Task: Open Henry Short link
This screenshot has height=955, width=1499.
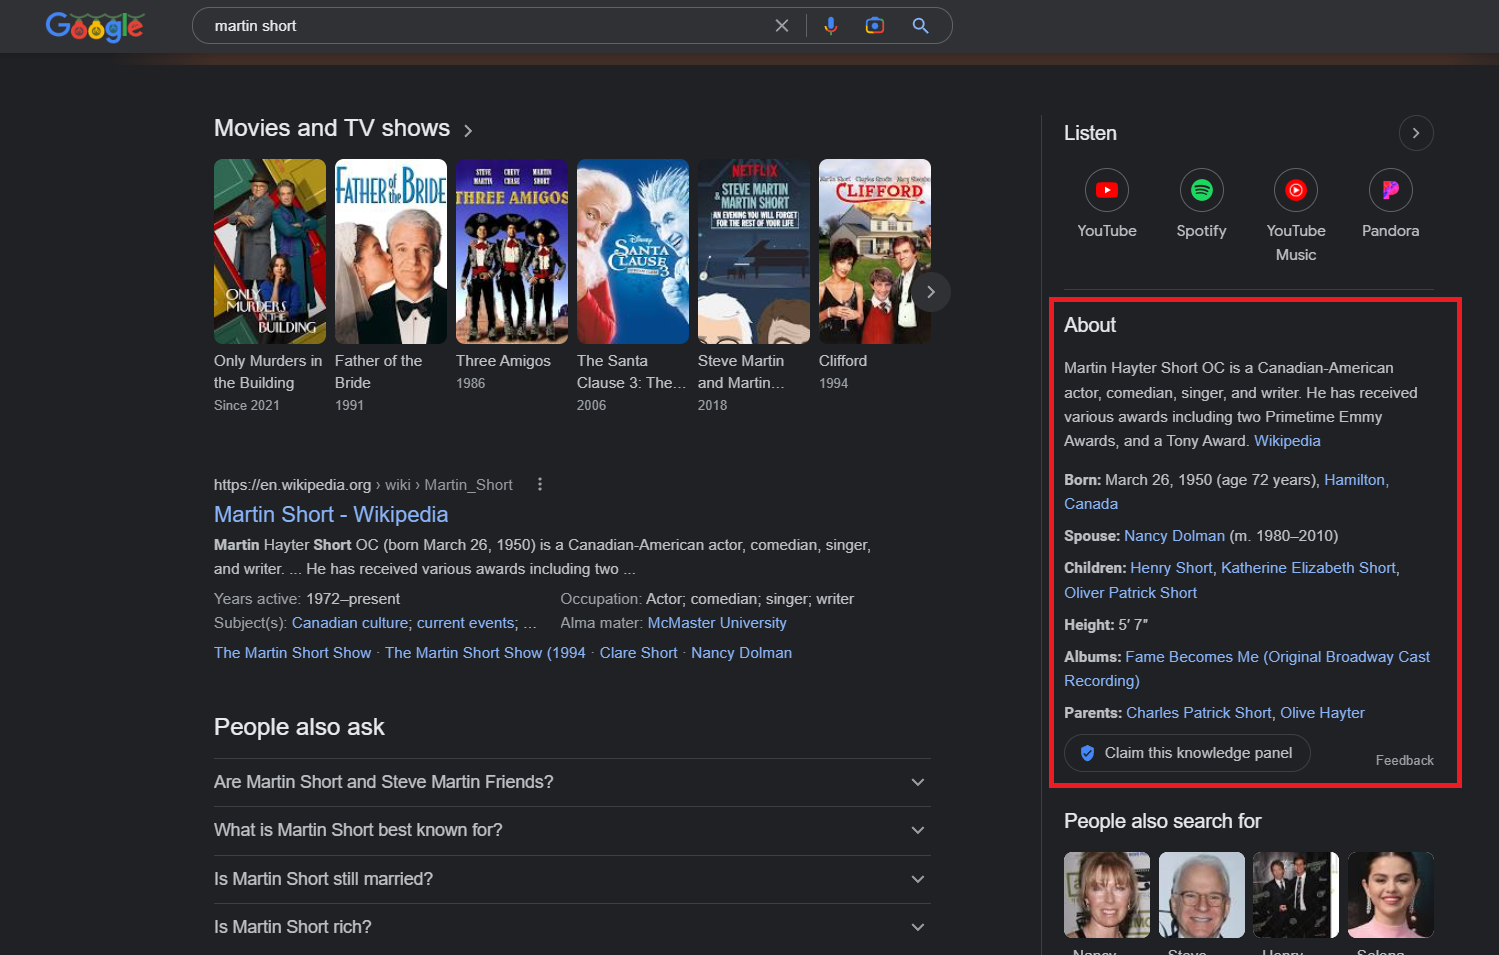Action: tap(1171, 568)
